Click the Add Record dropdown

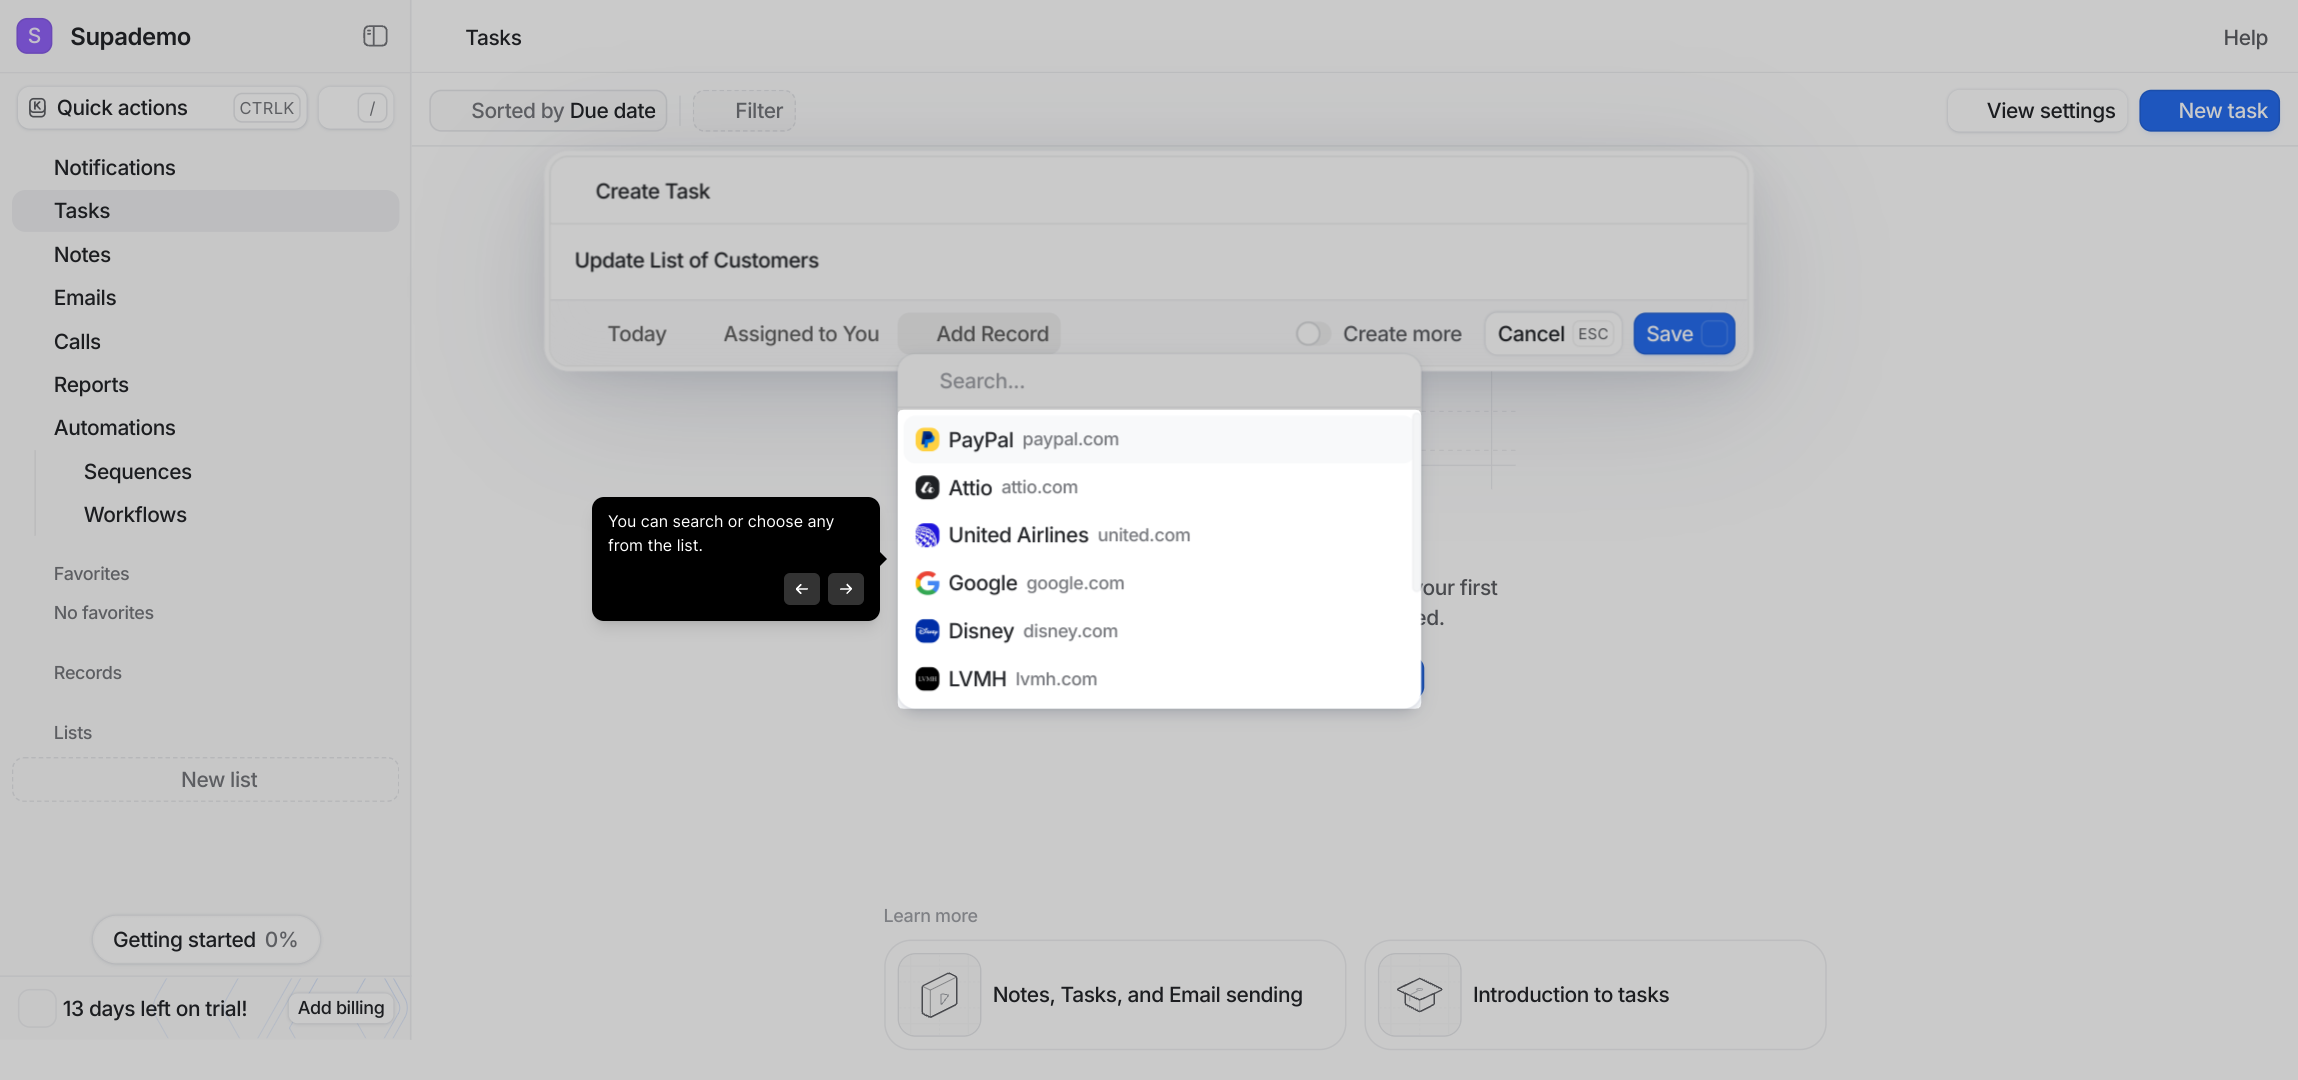tap(979, 334)
